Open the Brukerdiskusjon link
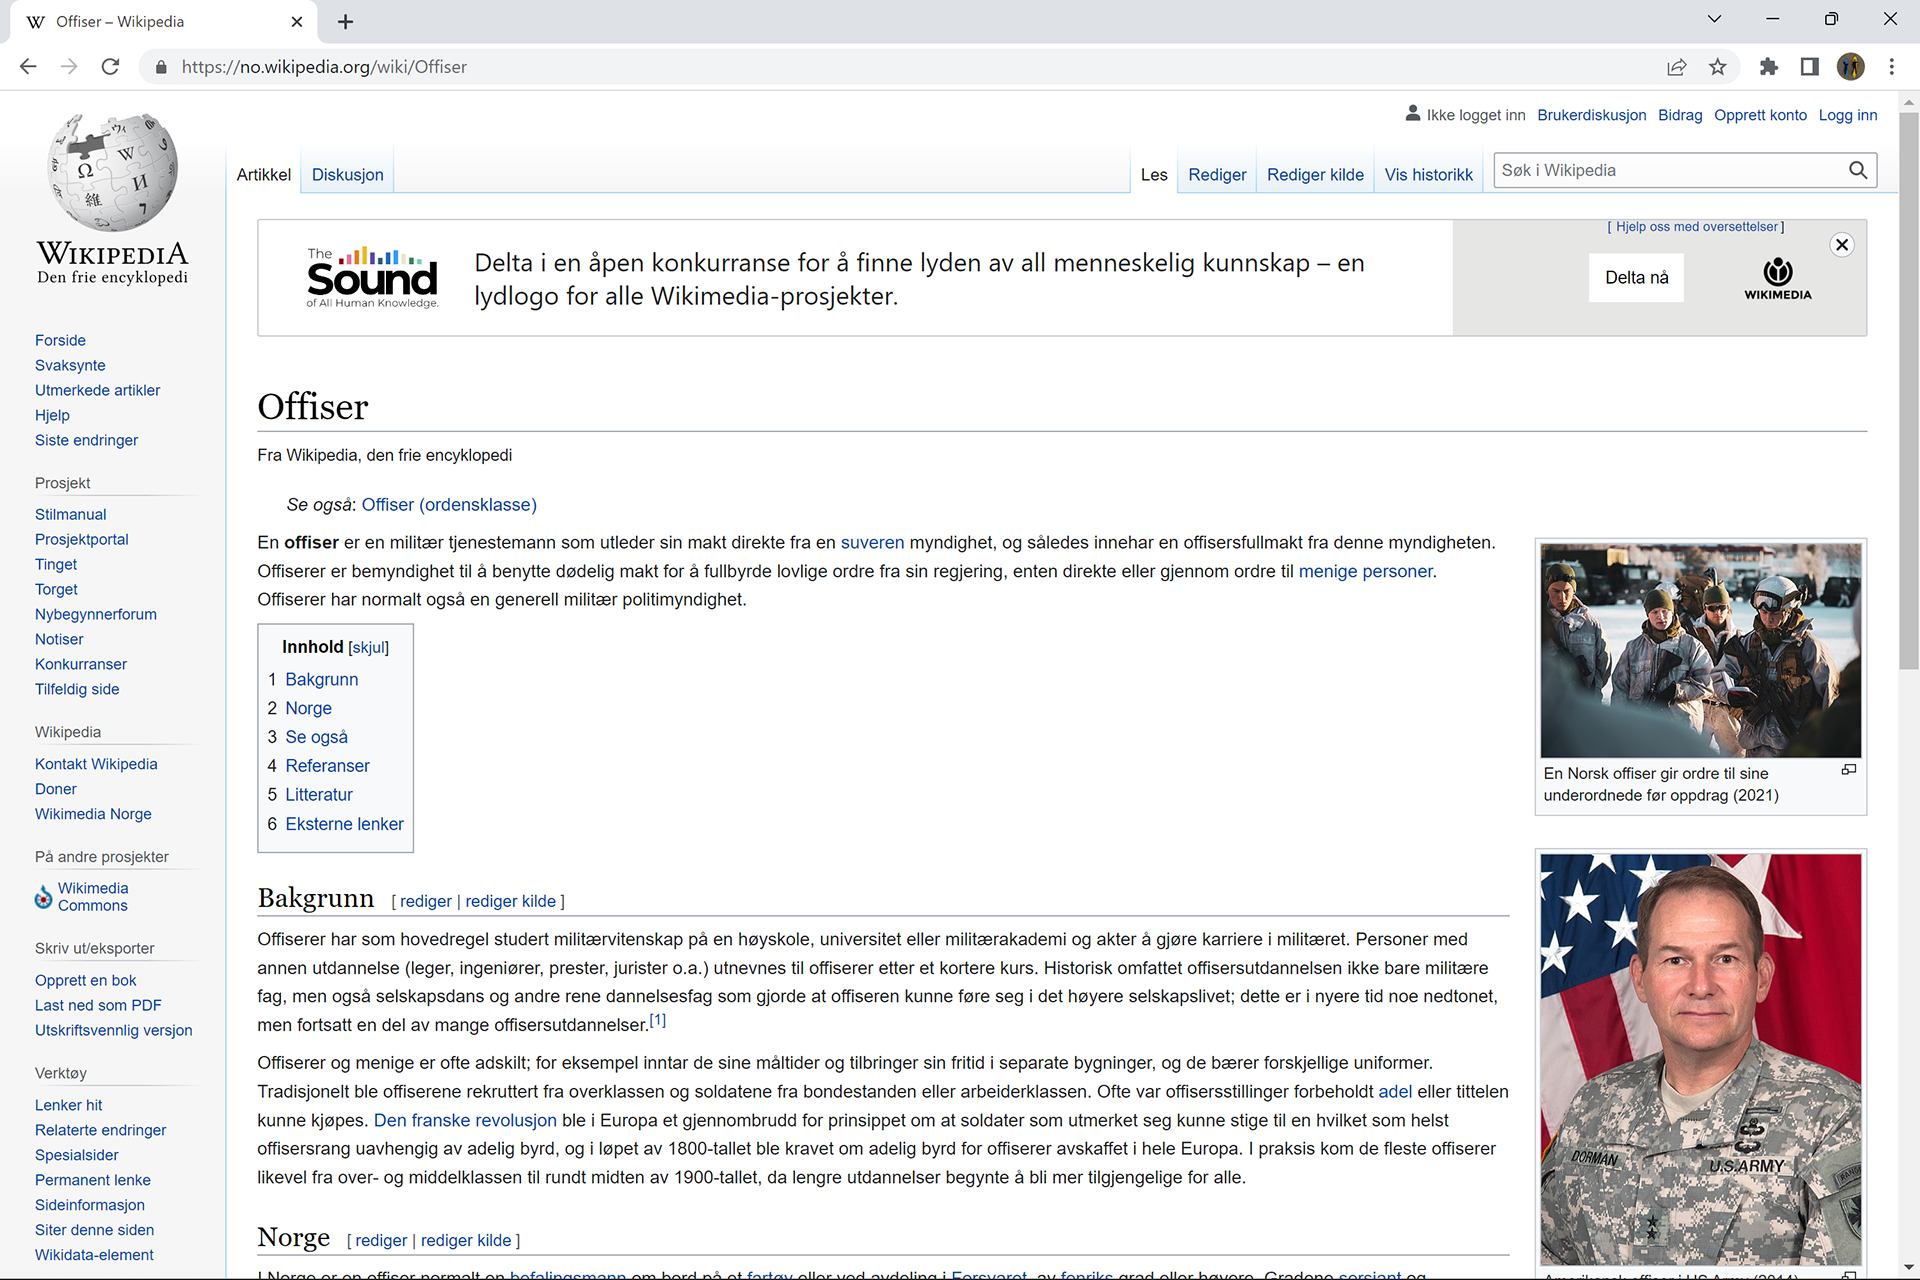Image resolution: width=1920 pixels, height=1280 pixels. point(1592,115)
